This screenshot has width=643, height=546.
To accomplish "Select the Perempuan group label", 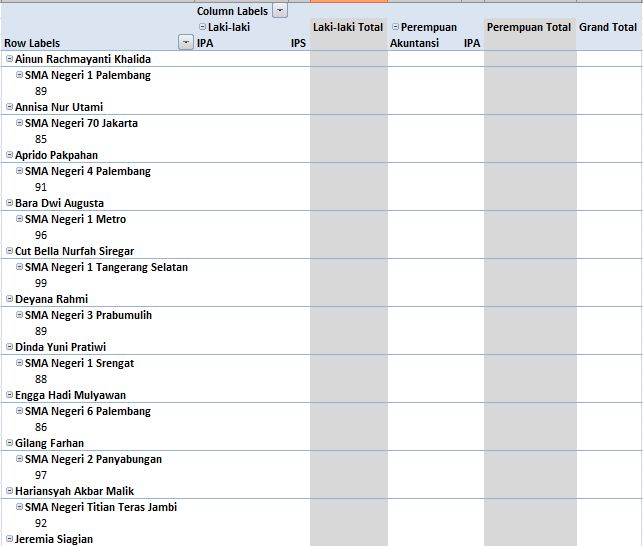I will [429, 27].
